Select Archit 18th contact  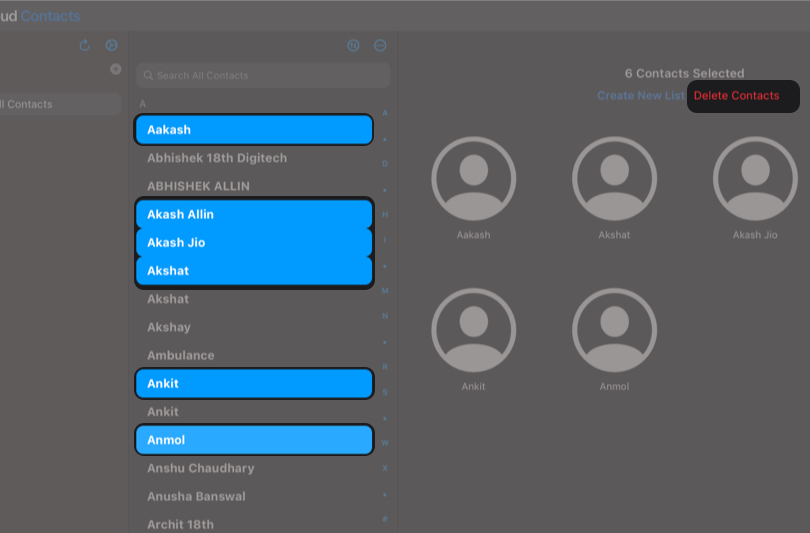[254, 524]
